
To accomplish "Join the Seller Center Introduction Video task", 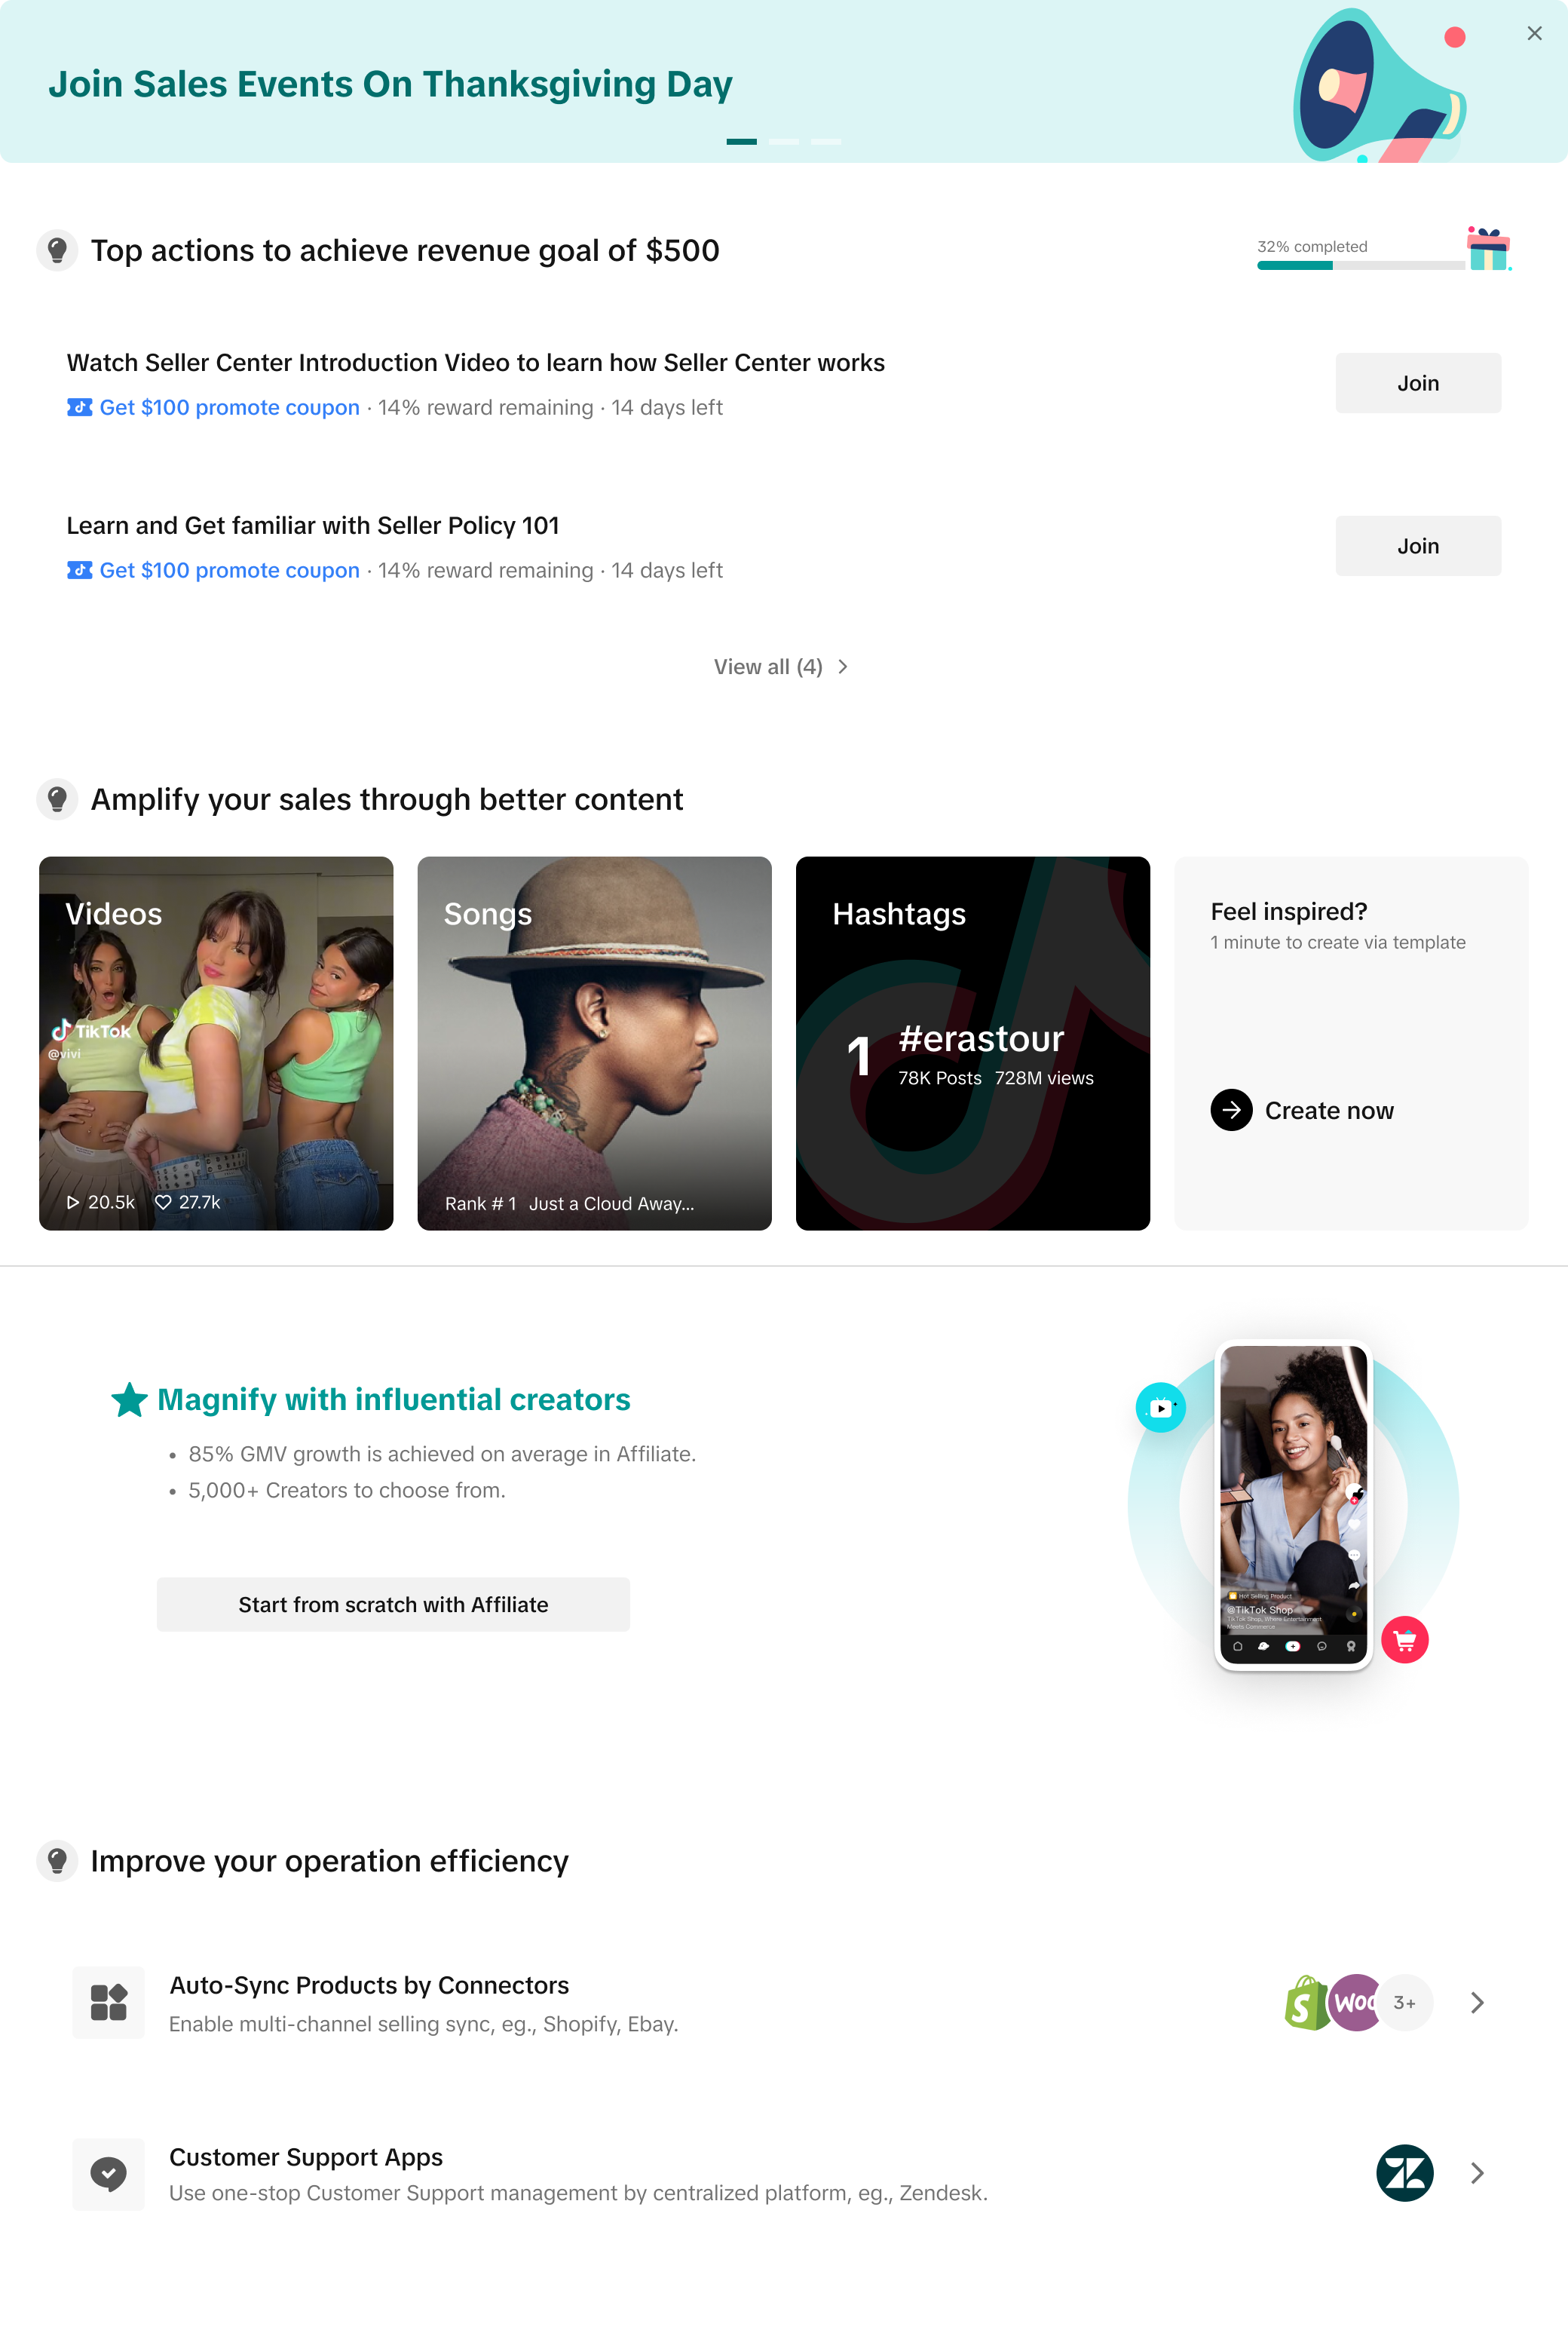I will pyautogui.click(x=1418, y=383).
